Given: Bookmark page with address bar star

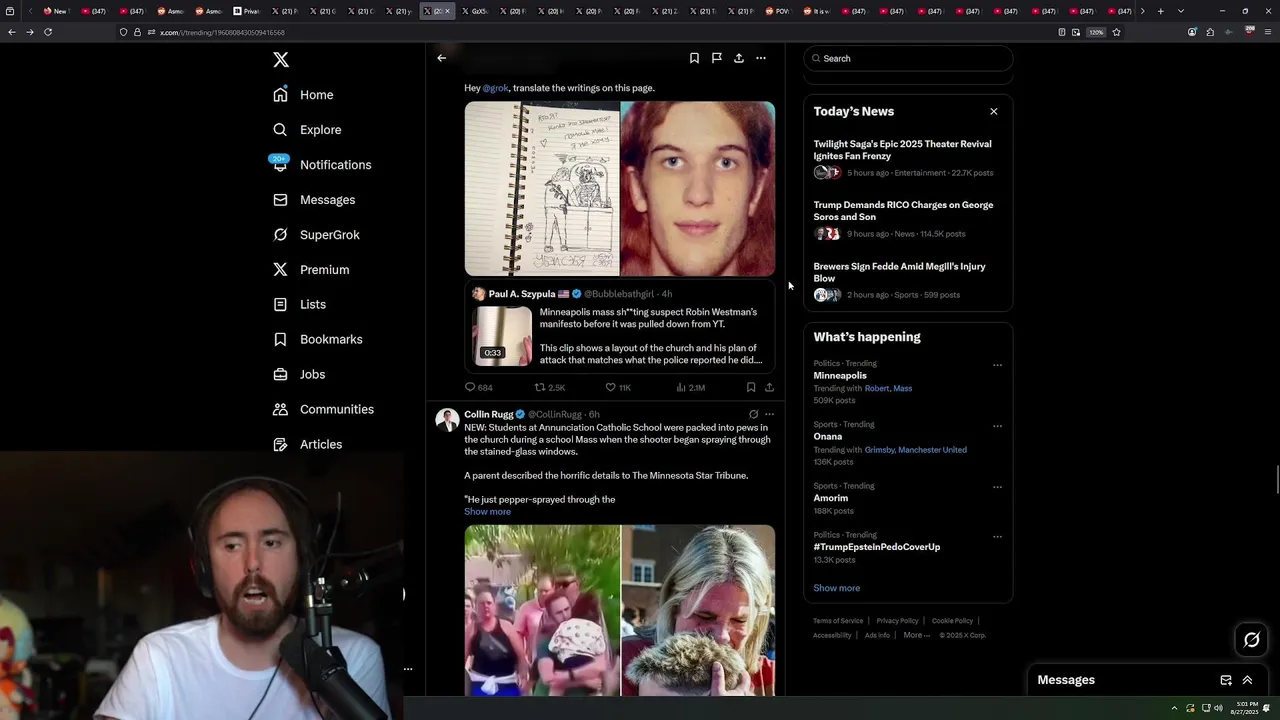Looking at the screenshot, I should 1116,32.
